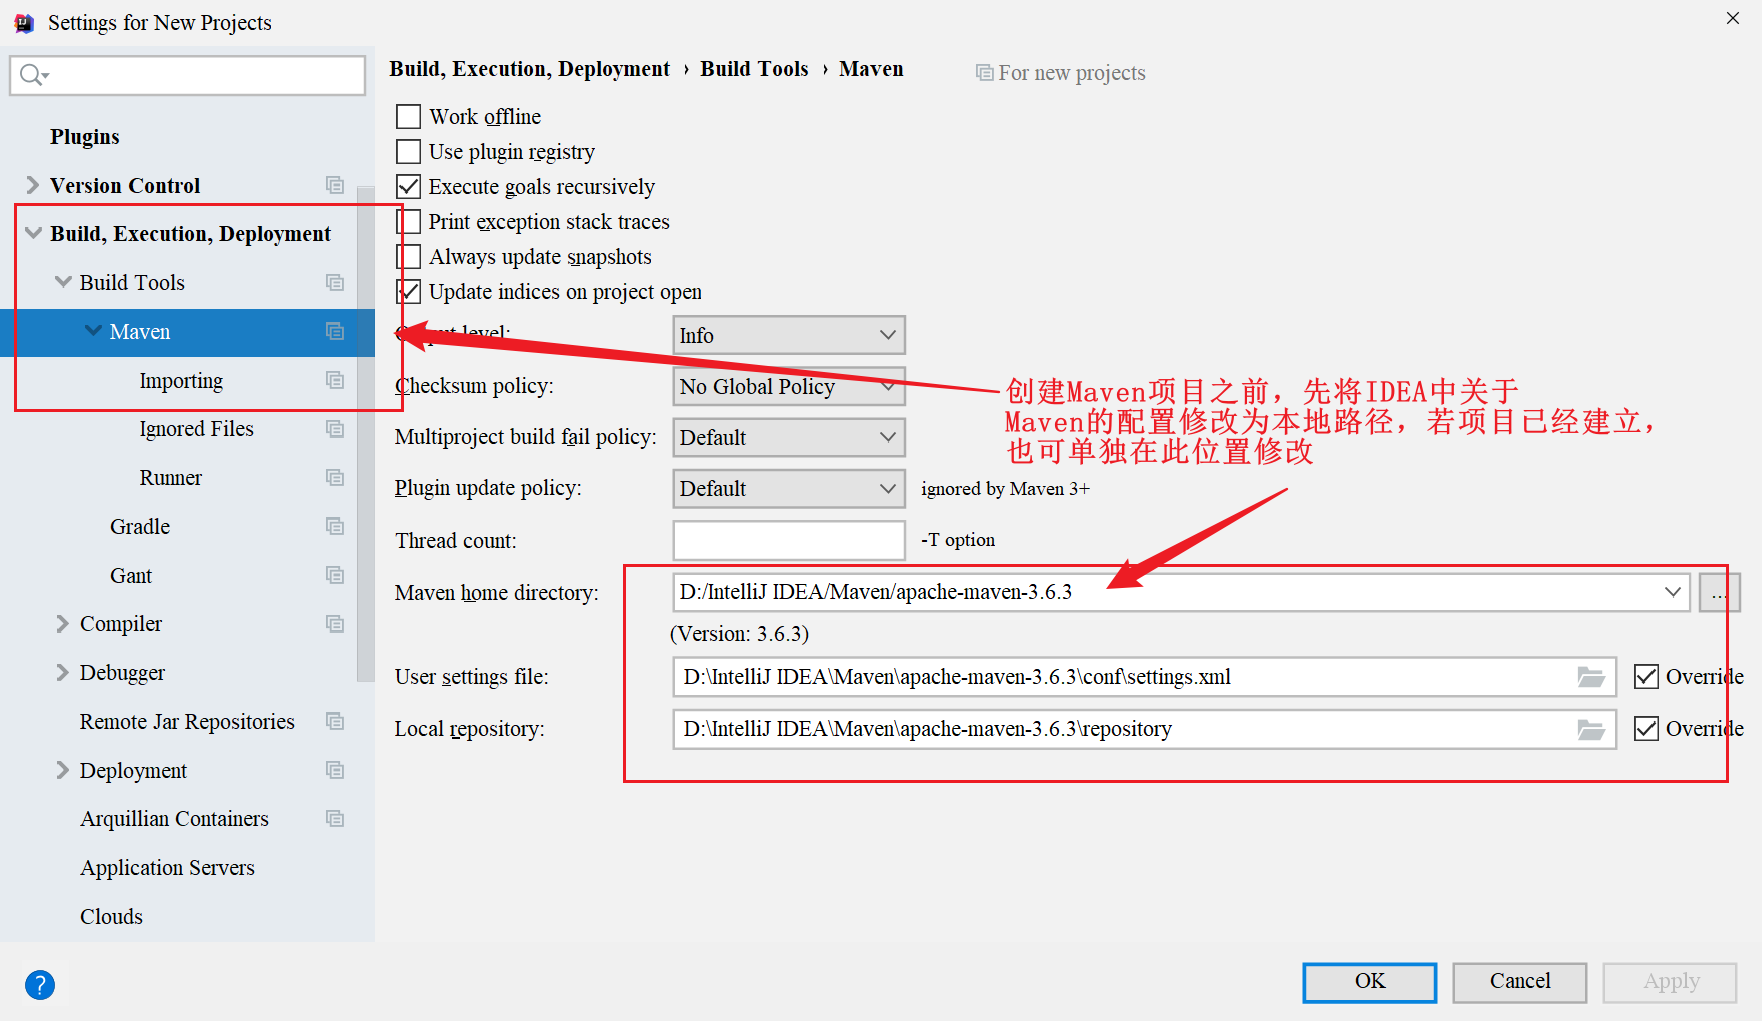Click the Maven row per-project copy icon
This screenshot has height=1021, width=1762.
coord(335,331)
